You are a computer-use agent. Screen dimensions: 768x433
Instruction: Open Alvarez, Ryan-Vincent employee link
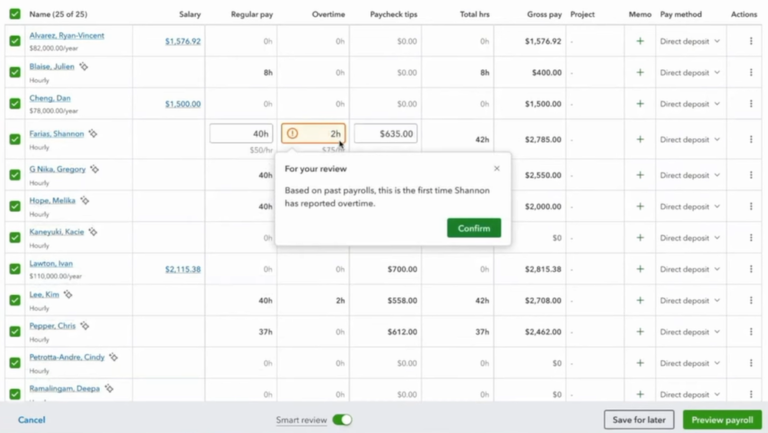pos(67,35)
